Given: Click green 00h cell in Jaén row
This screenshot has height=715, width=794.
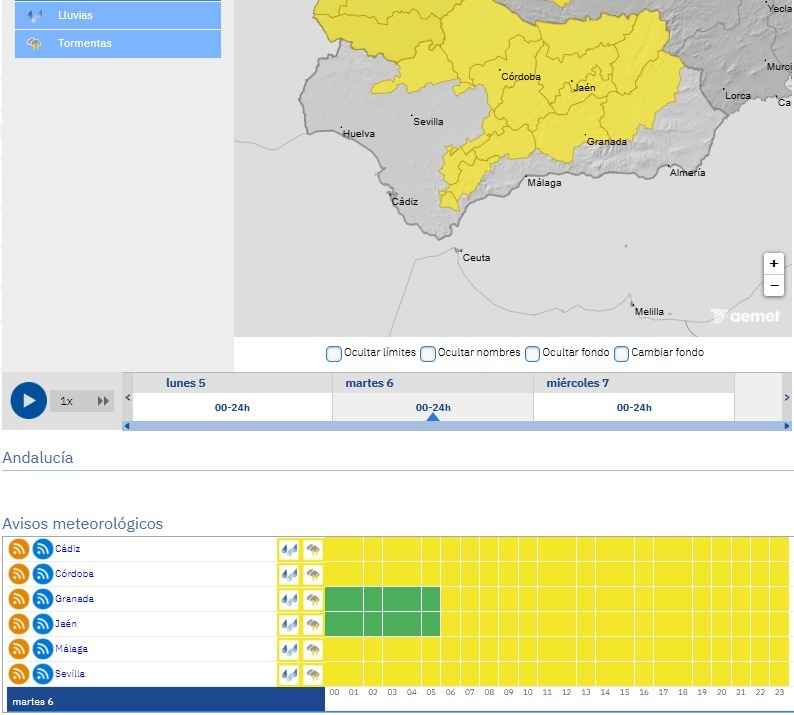Looking at the screenshot, I should 334,624.
